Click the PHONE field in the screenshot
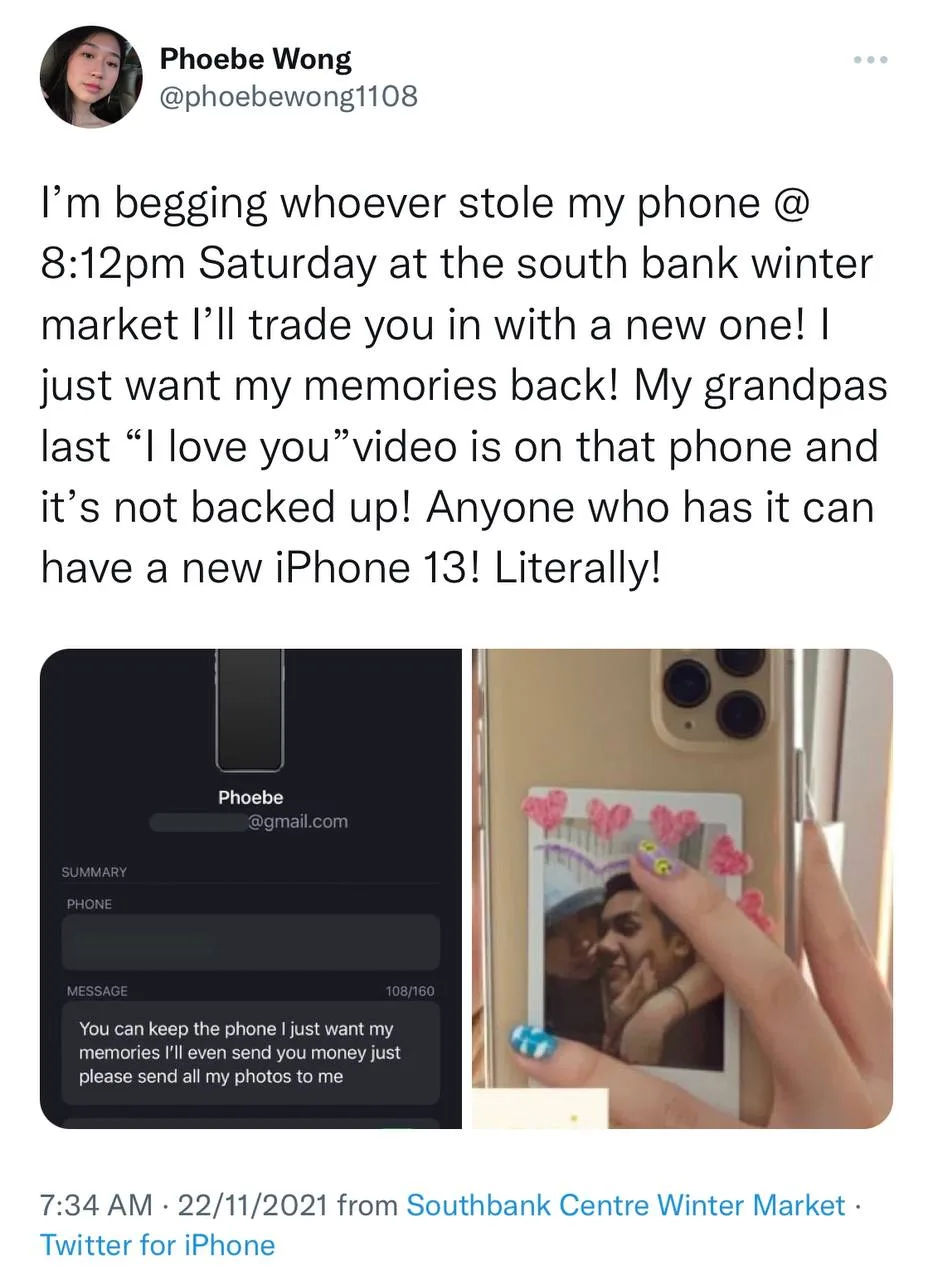The height and width of the screenshot is (1280, 933). (x=251, y=942)
